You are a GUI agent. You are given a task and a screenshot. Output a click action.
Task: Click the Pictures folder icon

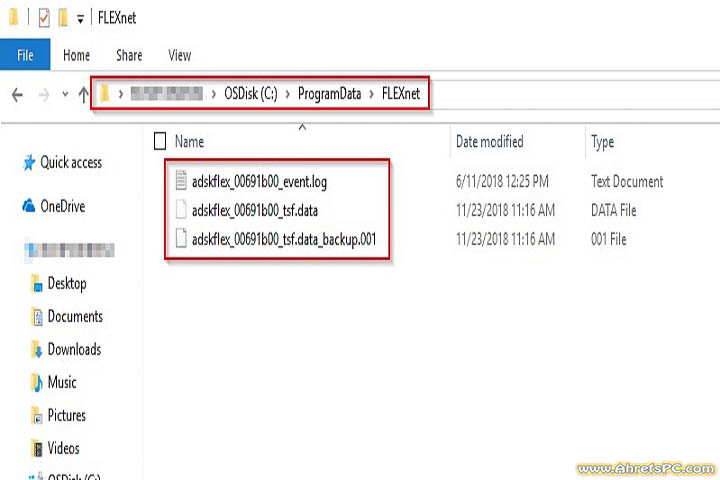37,416
